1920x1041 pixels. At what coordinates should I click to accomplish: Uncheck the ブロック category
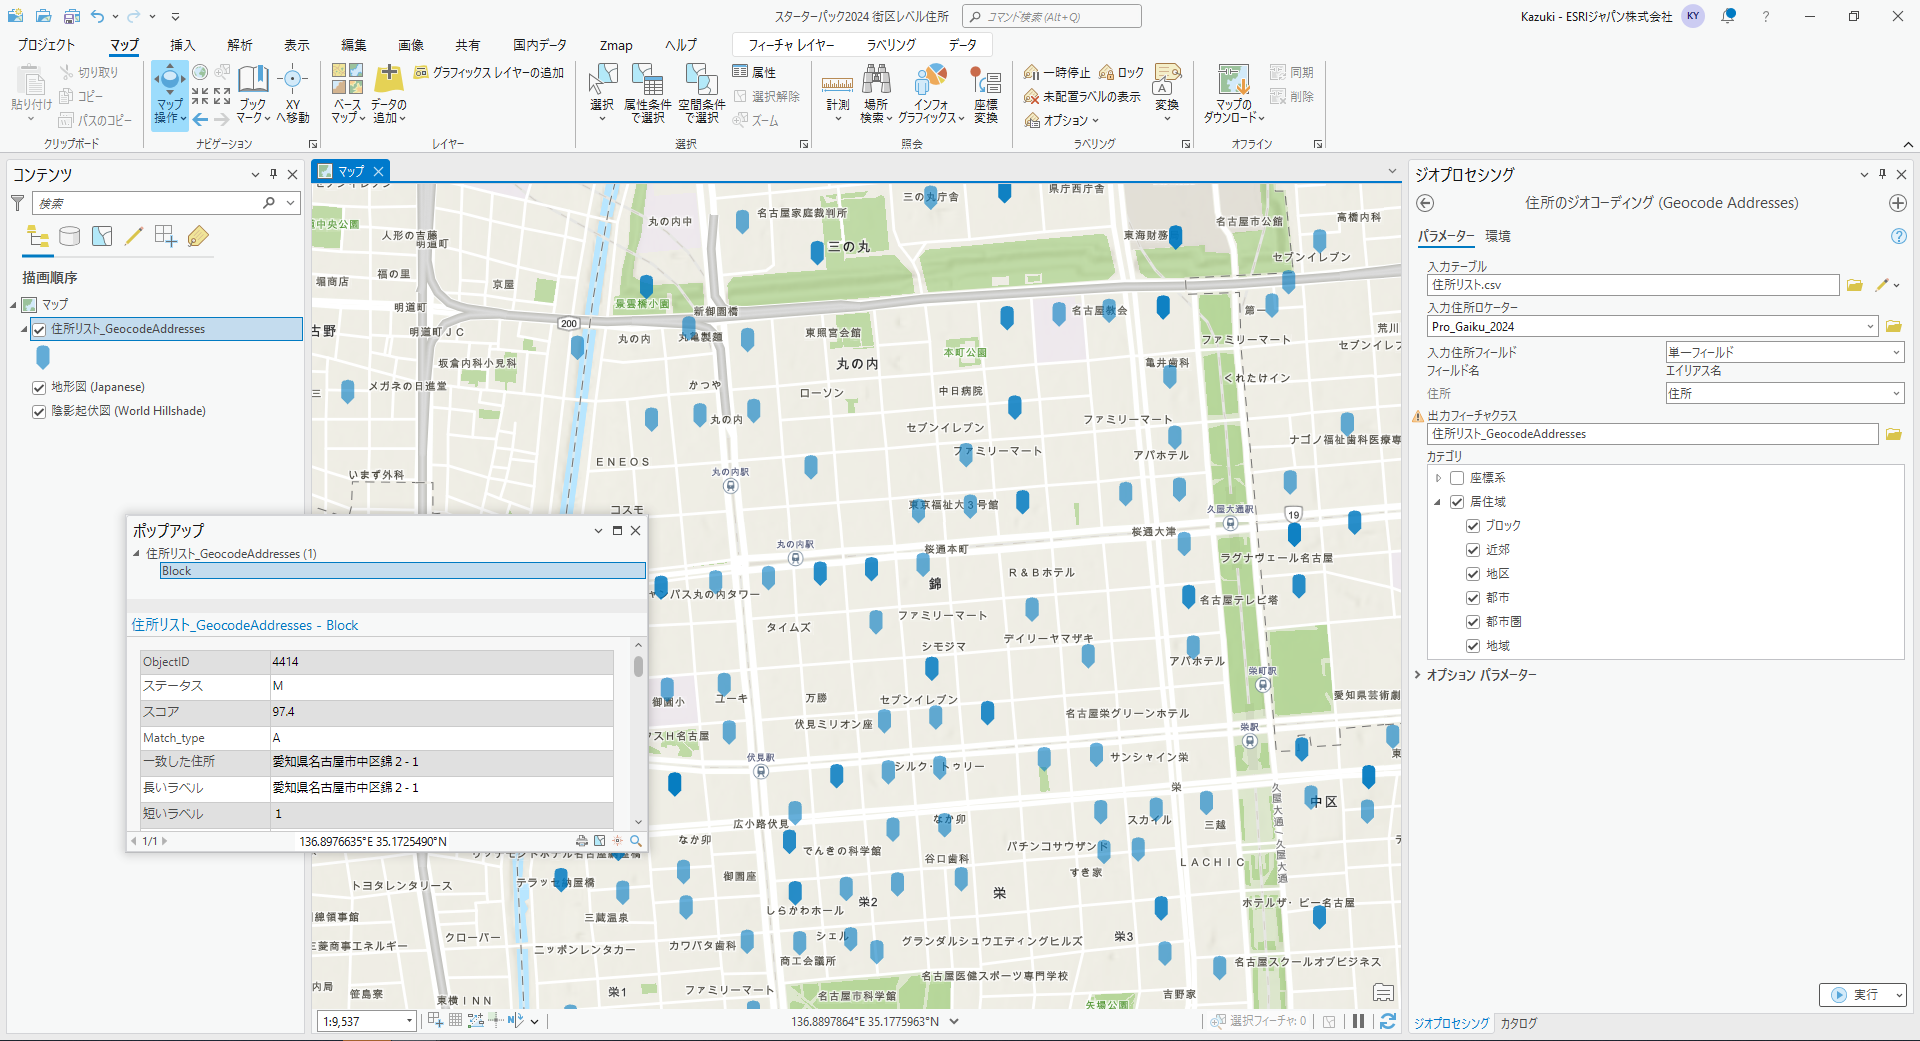(x=1473, y=526)
